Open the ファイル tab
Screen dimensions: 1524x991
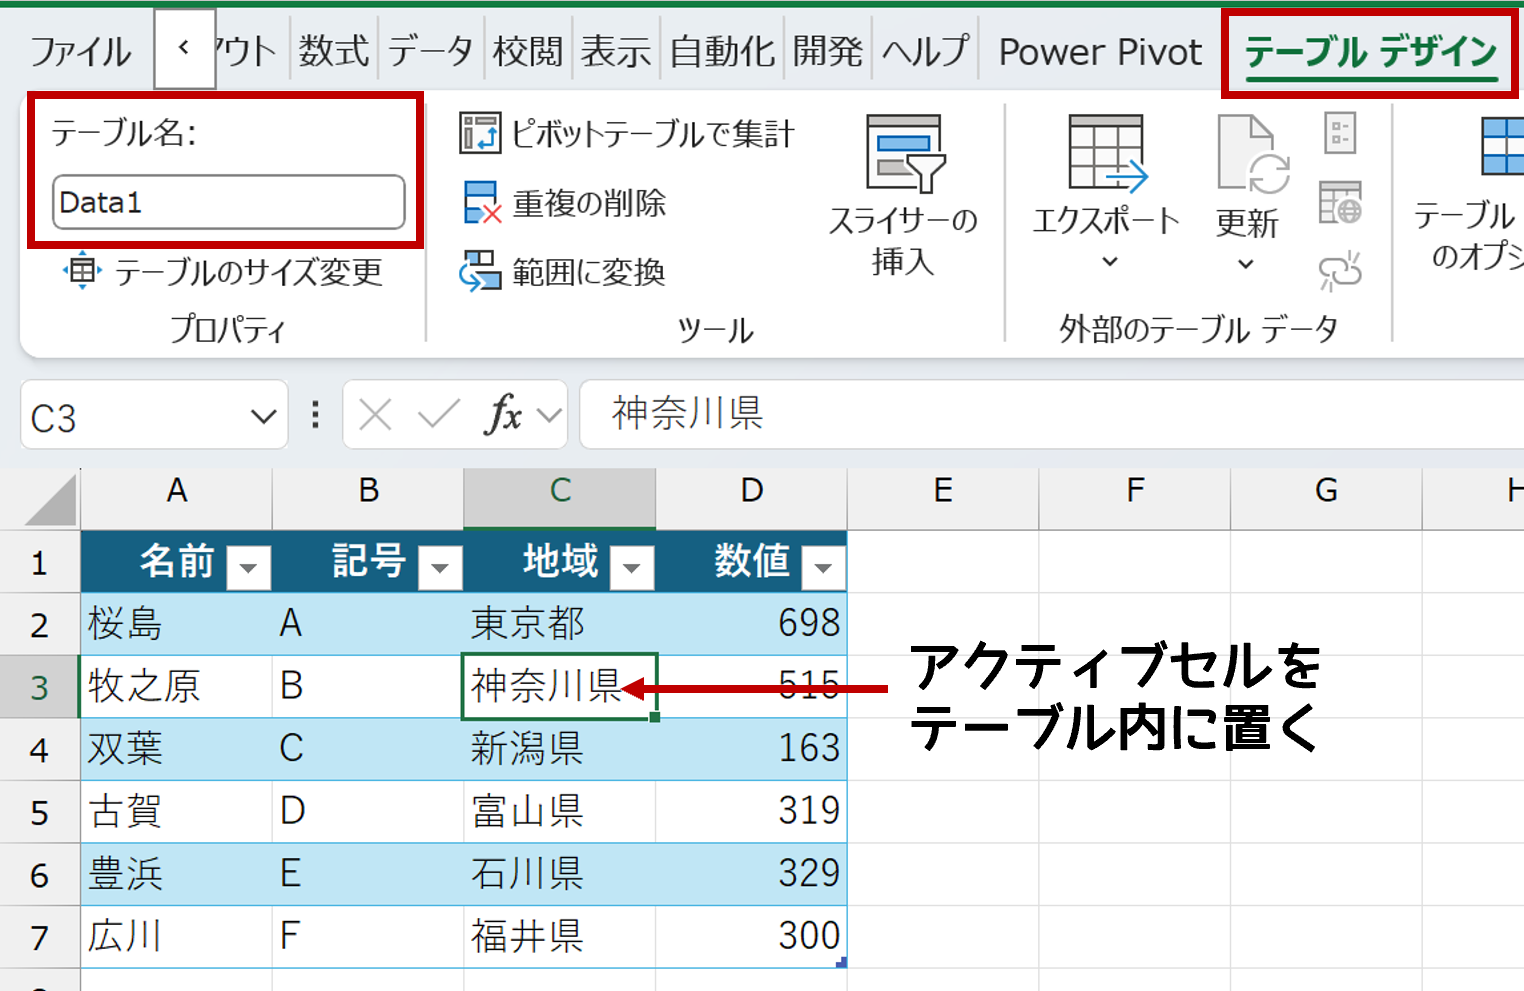click(81, 51)
